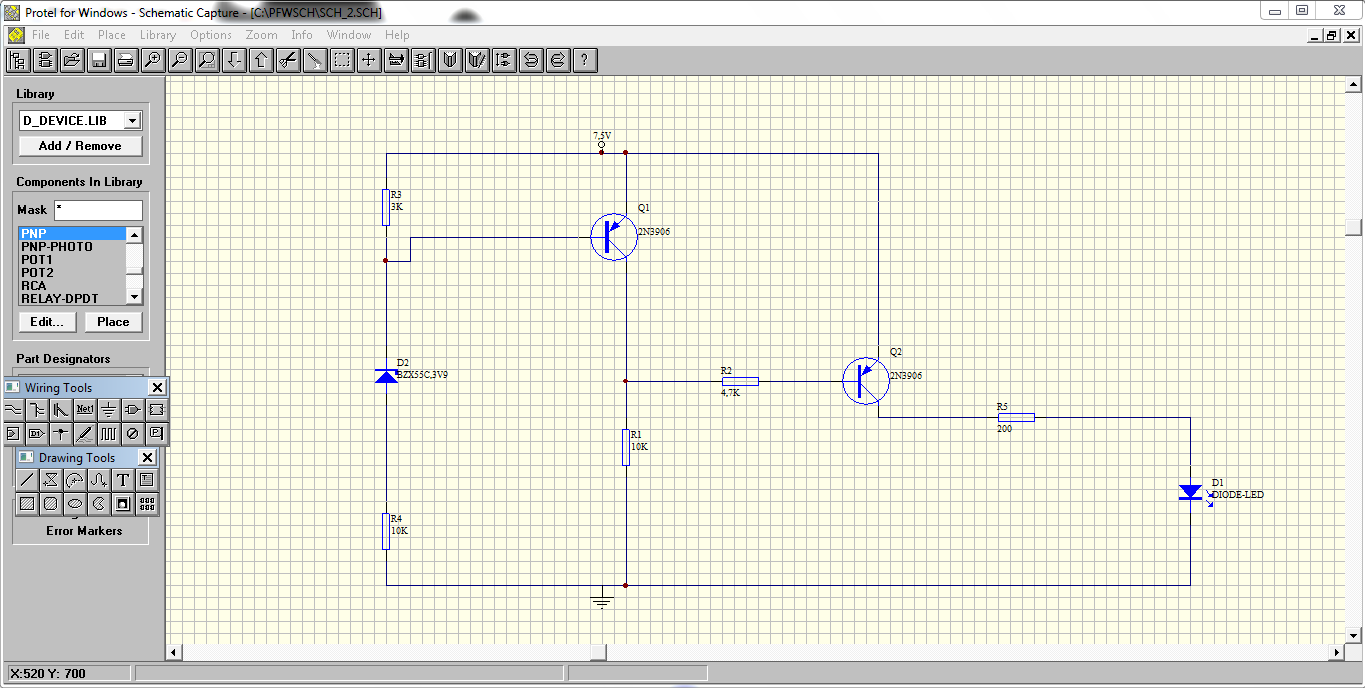This screenshot has height=688, width=1365.
Task: Click the vertical scroll down arrow
Action: click(x=1354, y=636)
